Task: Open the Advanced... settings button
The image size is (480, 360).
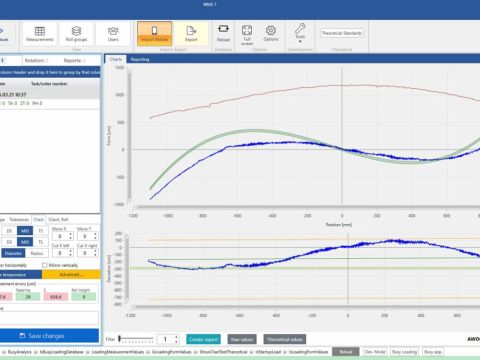Action: (71, 275)
